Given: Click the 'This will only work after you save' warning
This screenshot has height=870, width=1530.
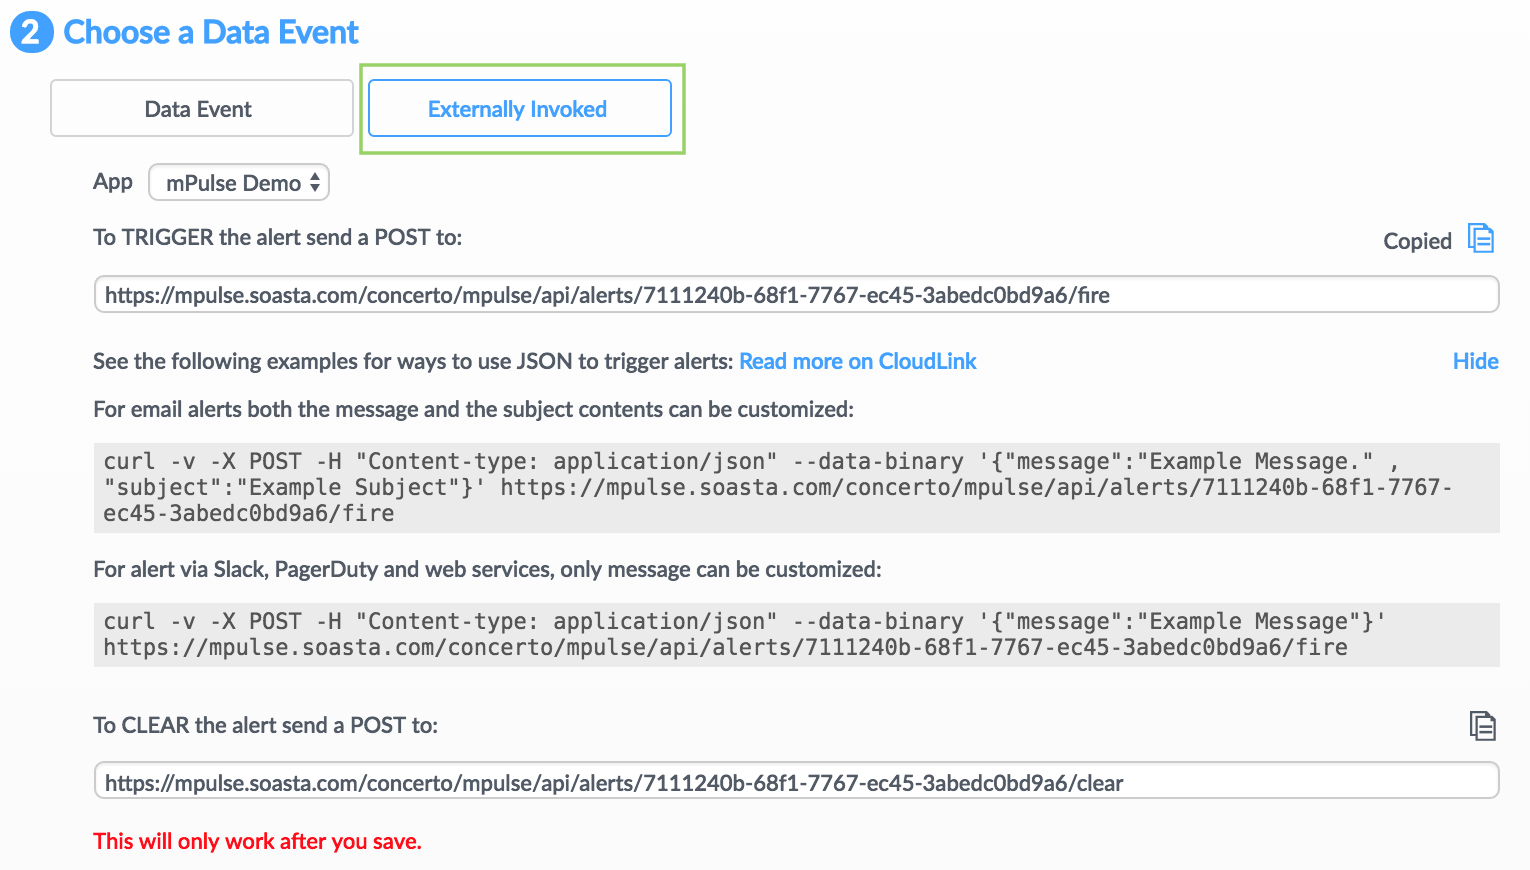Looking at the screenshot, I should (x=257, y=841).
